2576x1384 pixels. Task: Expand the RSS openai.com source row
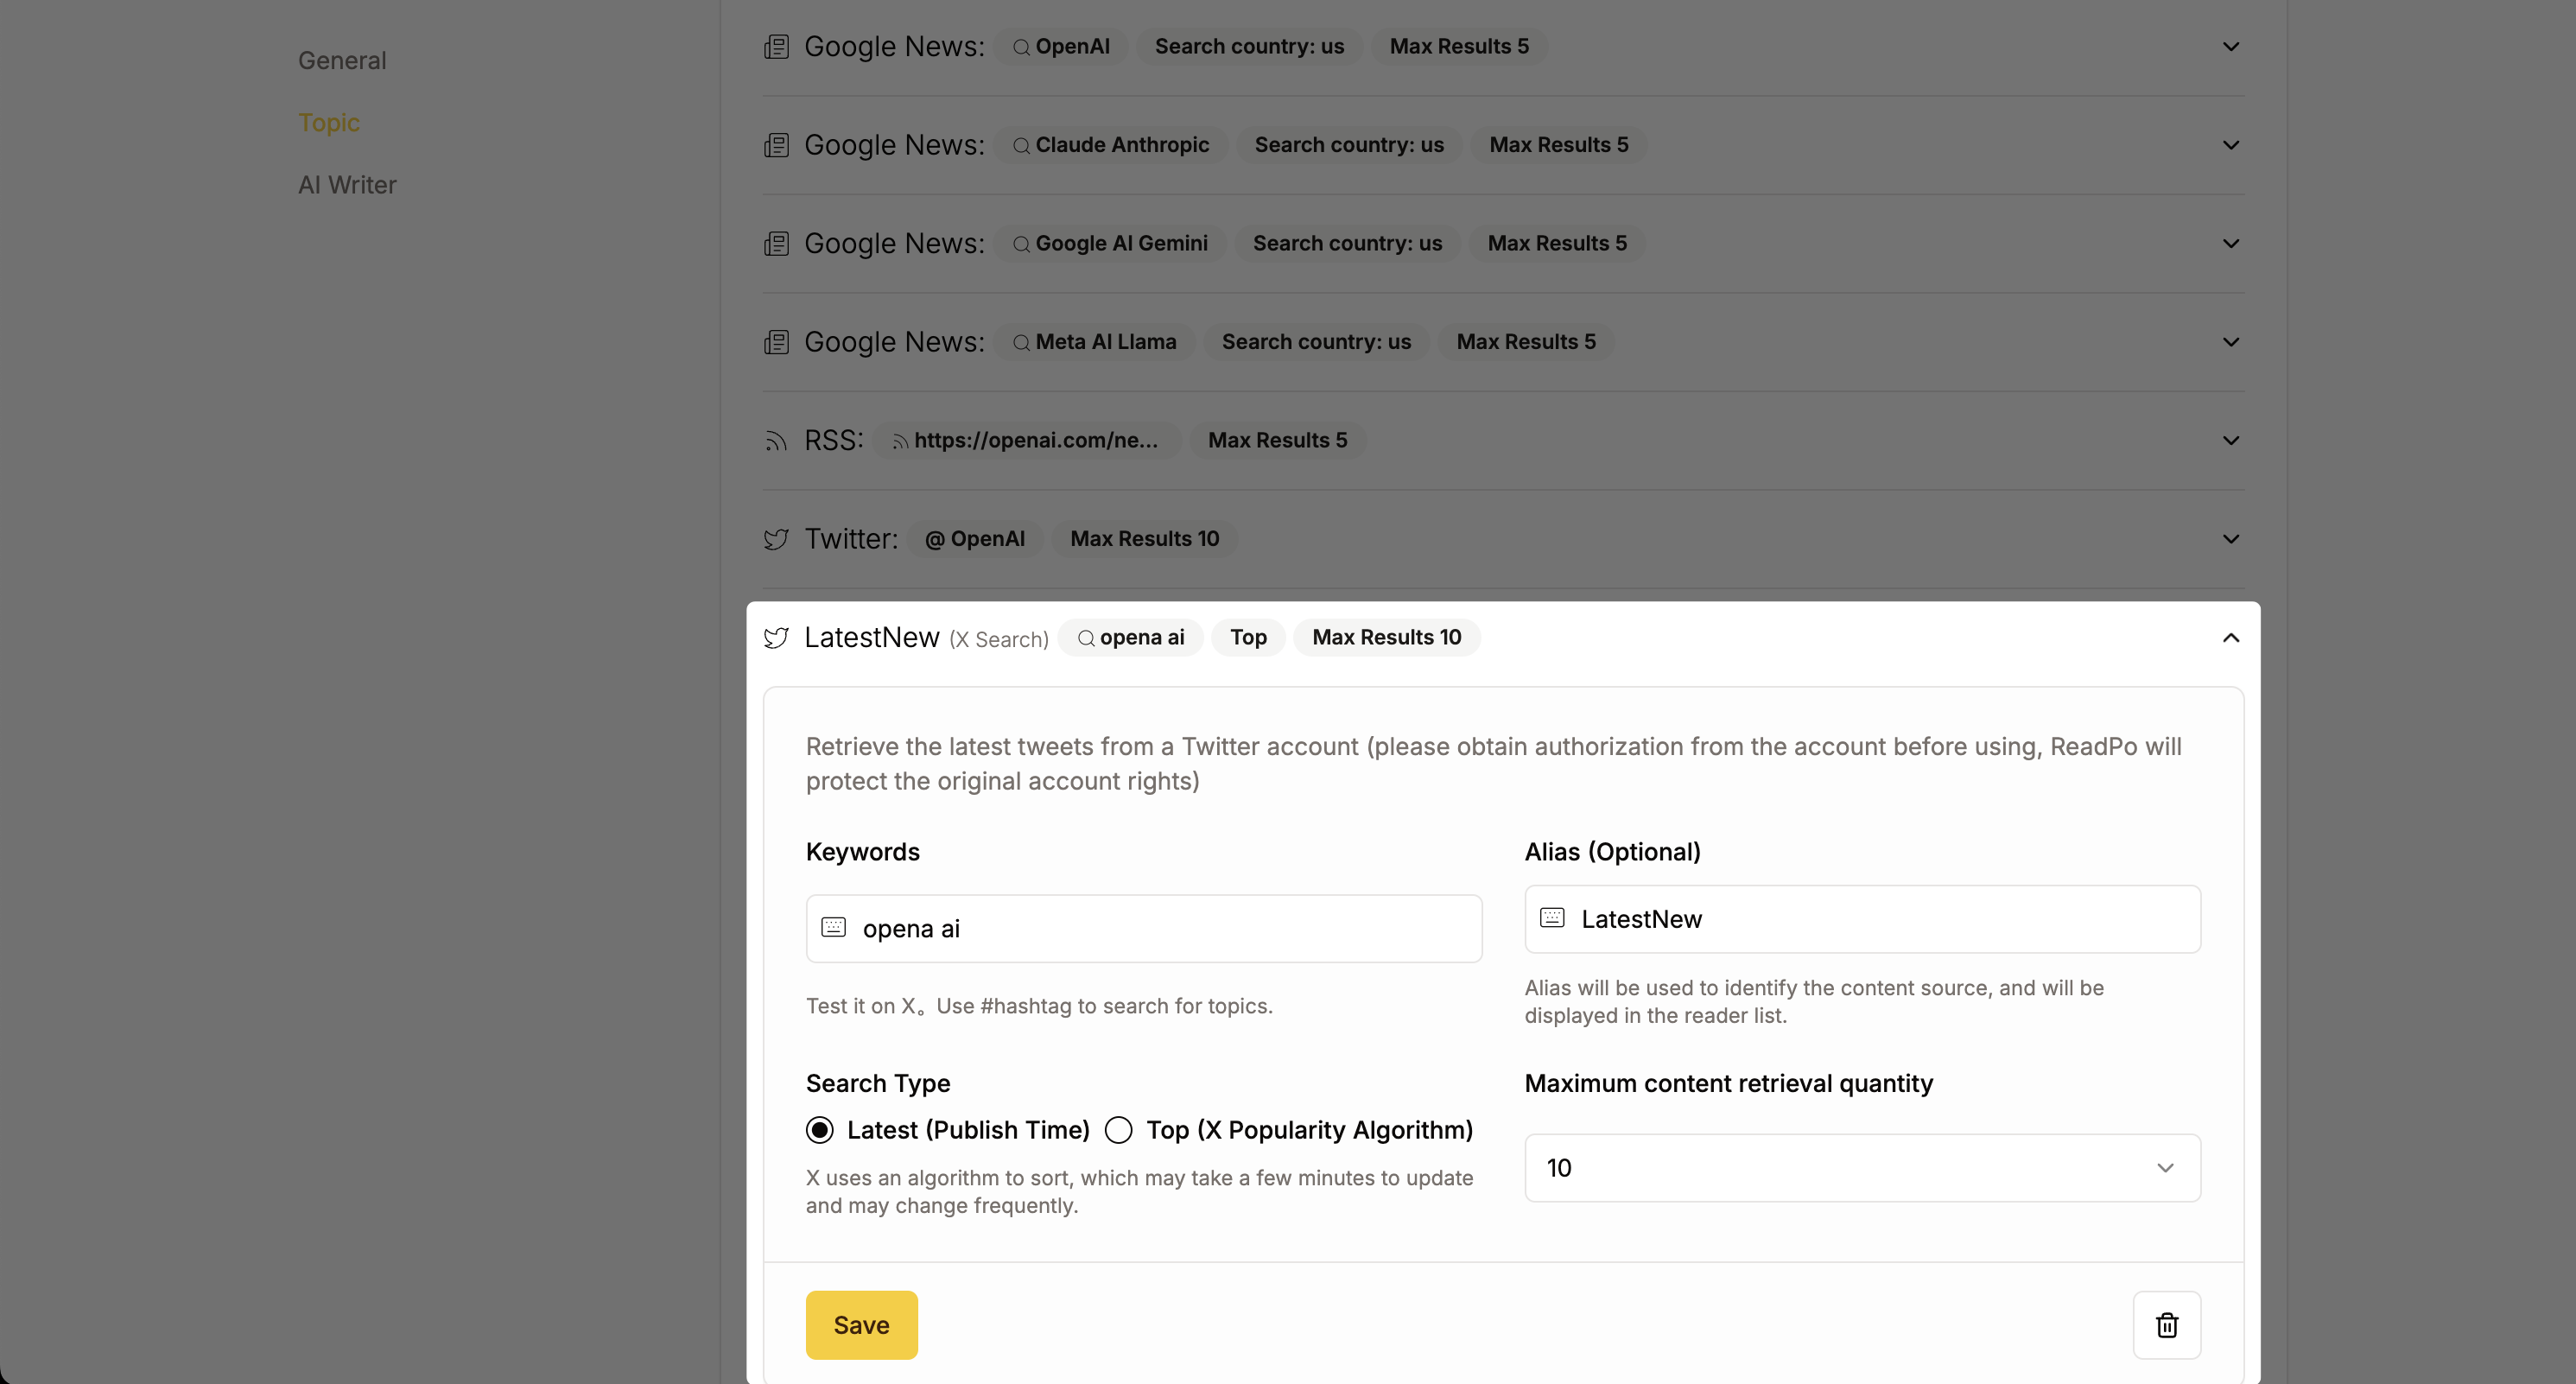pos(2230,441)
